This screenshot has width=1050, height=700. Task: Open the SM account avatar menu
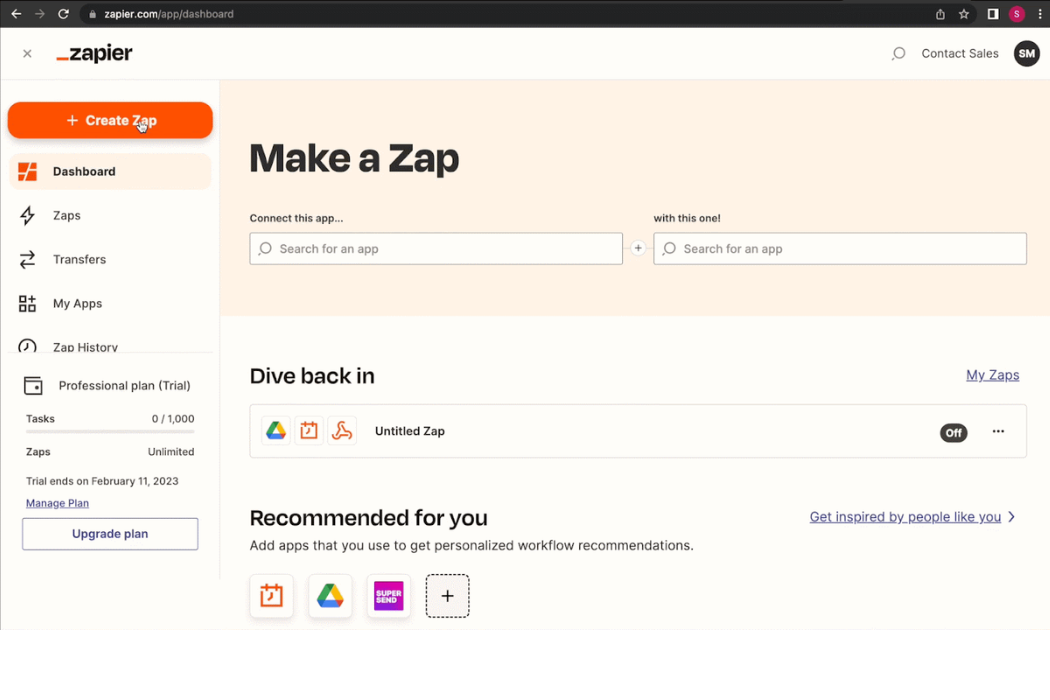pos(1027,54)
